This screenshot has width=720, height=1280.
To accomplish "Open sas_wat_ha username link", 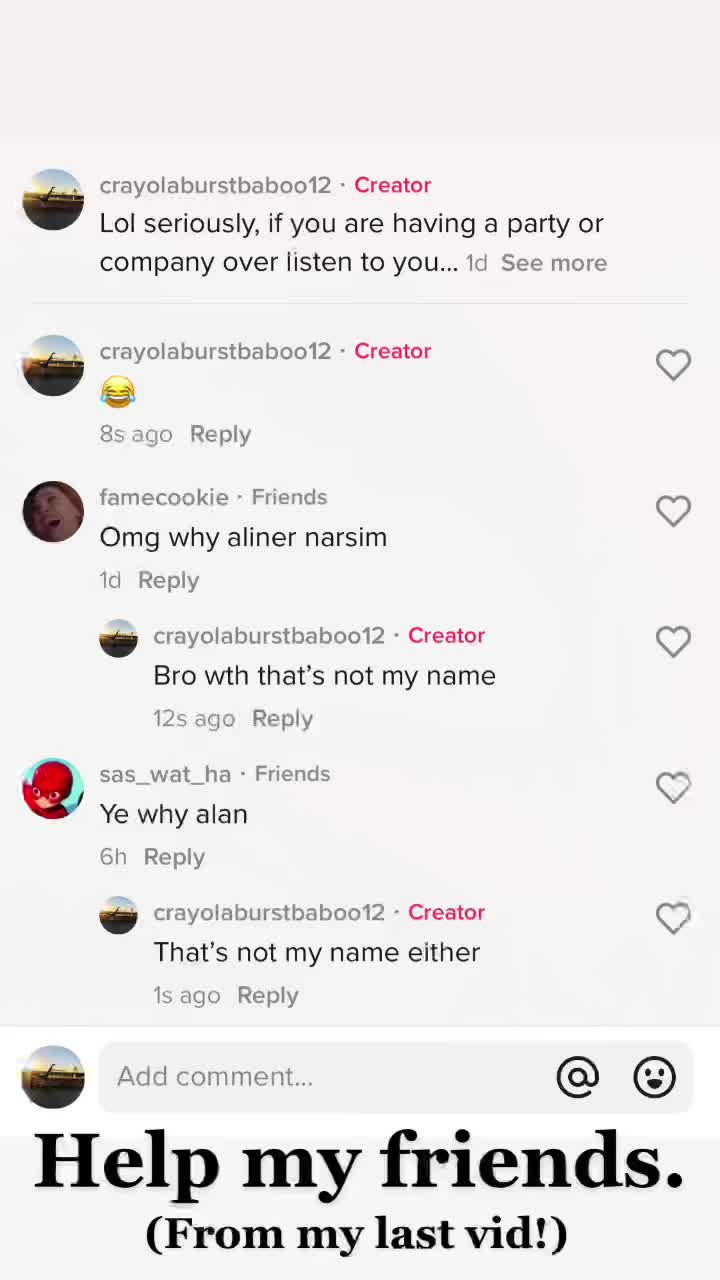I will tap(165, 774).
